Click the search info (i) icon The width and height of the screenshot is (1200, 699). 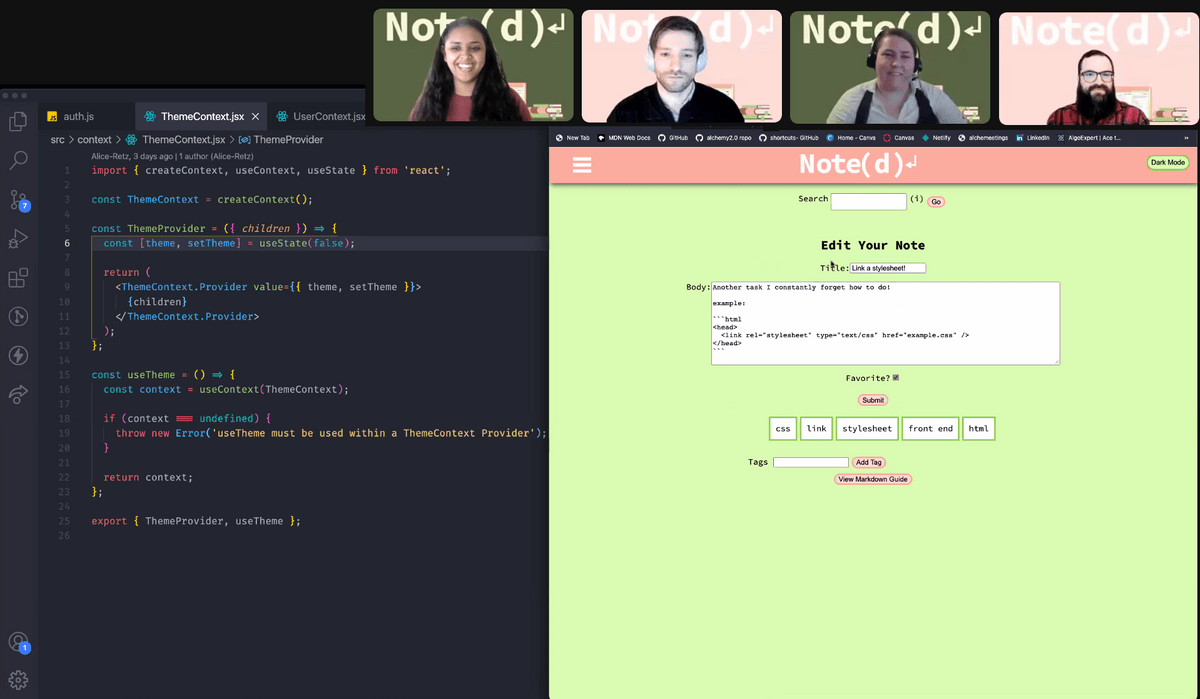click(x=916, y=199)
